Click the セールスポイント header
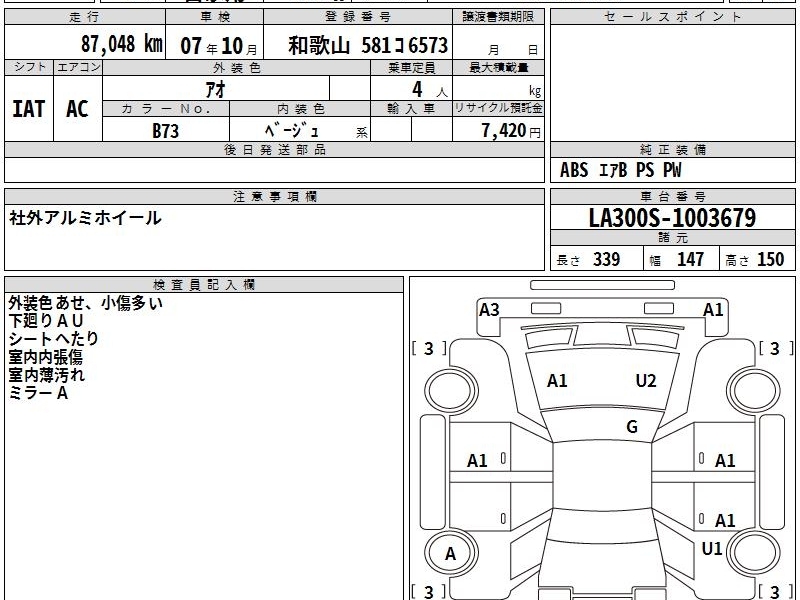This screenshot has width=800, height=600. tap(672, 17)
